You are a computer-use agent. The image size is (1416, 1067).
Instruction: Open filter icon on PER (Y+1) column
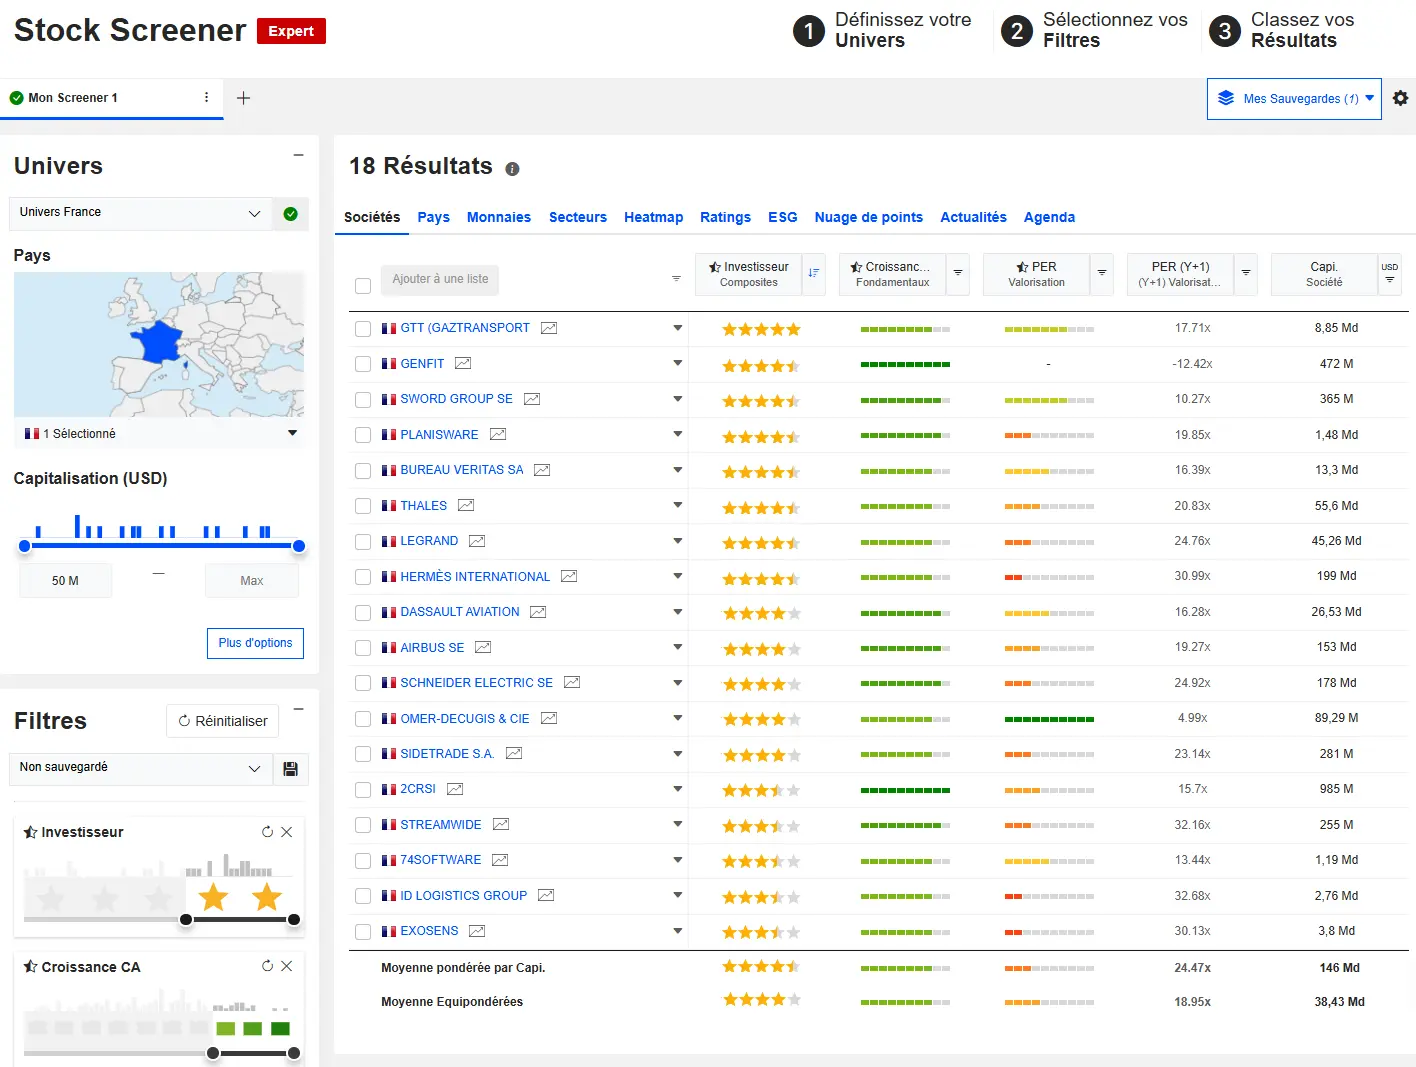coord(1246,274)
